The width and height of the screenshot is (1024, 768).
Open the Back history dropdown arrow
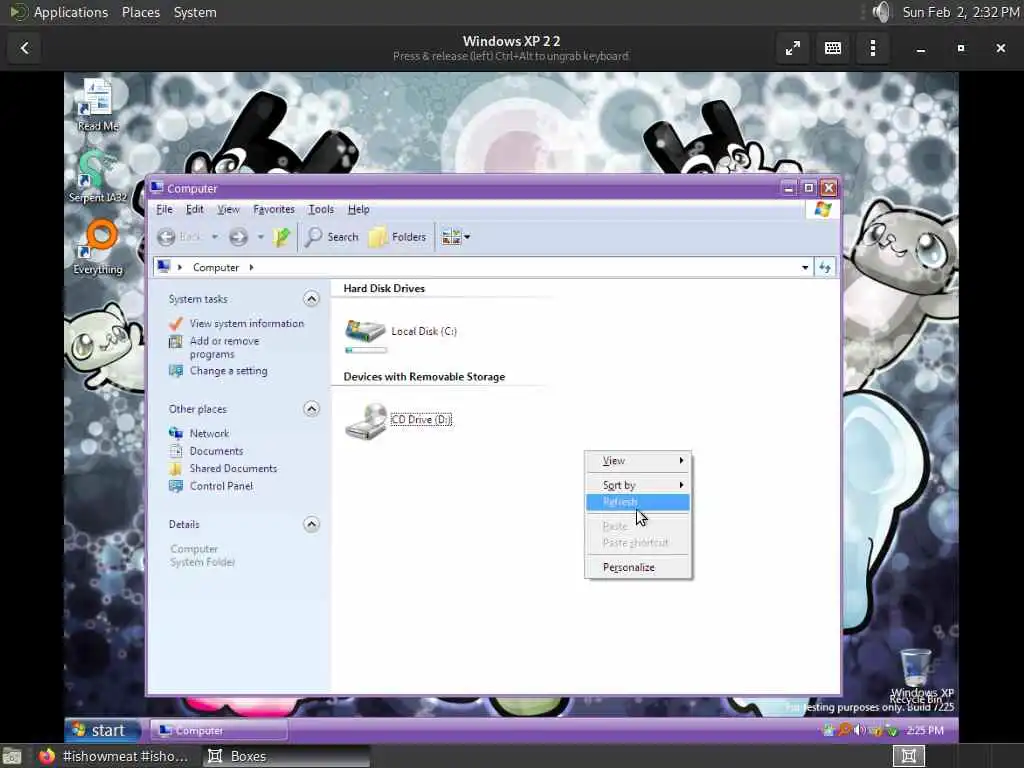215,237
